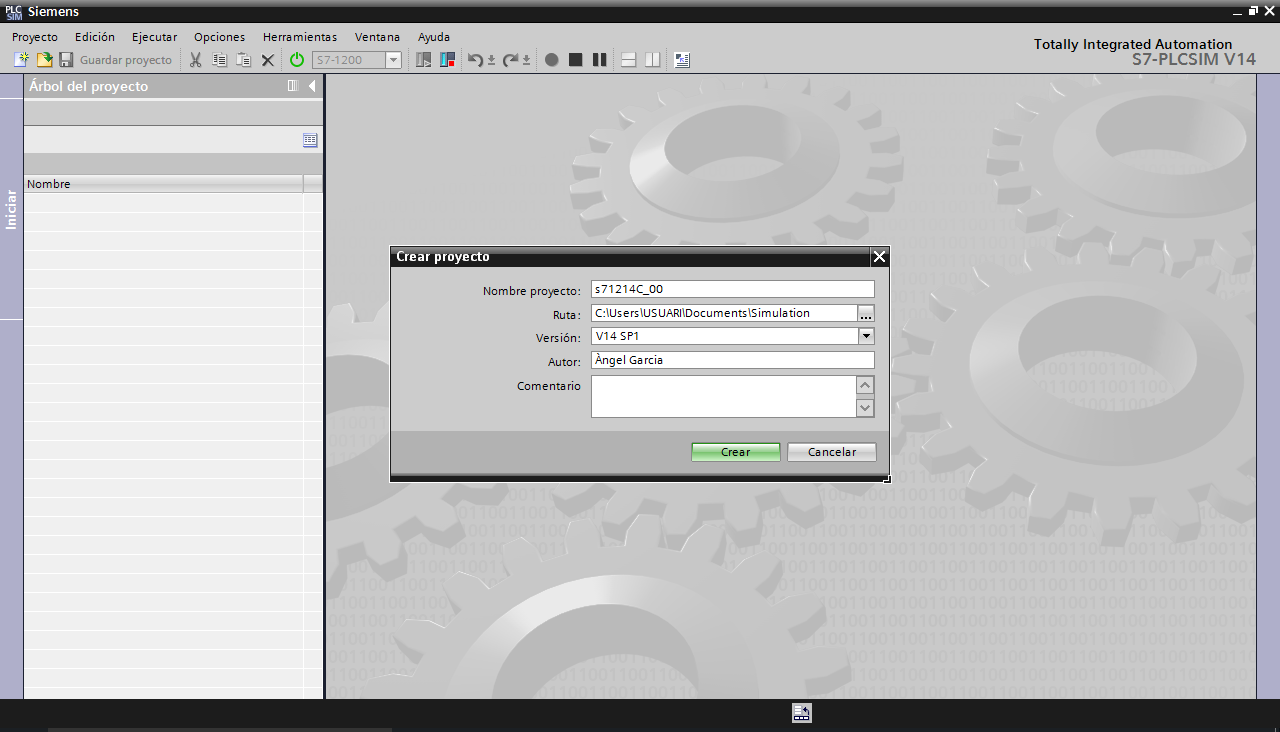This screenshot has width=1280, height=732.
Task: Open the Herramientas menu
Action: [300, 37]
